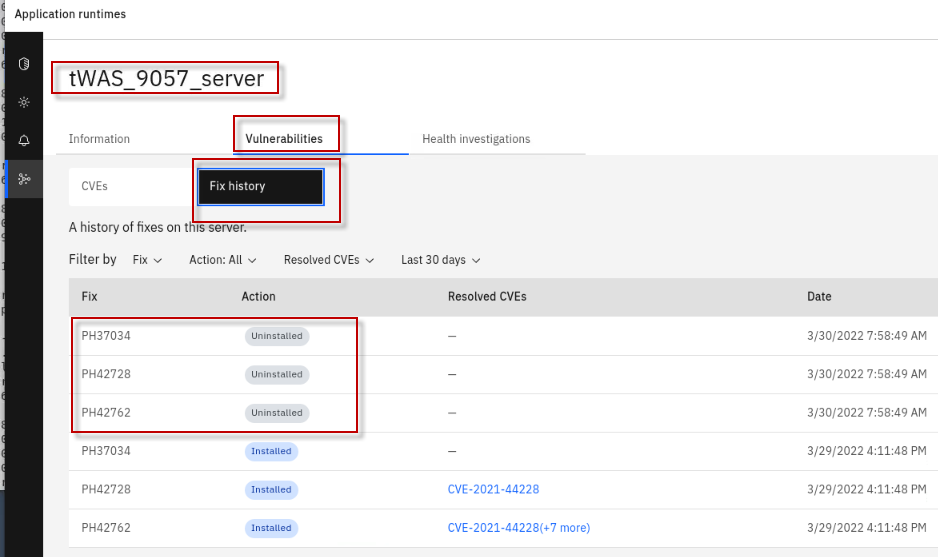This screenshot has height=557, width=938.
Task: Select the application runtimes network icon
Action: [x=24, y=179]
